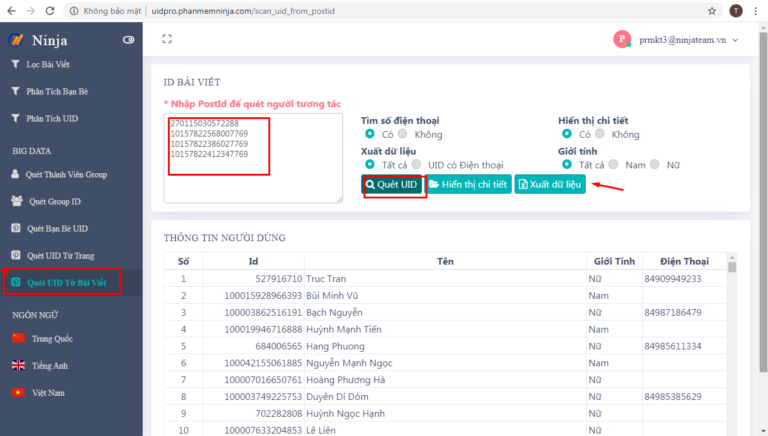The height and width of the screenshot is (436, 768).
Task: Click name Bùi Minh Vũ row
Action: (x=332, y=295)
